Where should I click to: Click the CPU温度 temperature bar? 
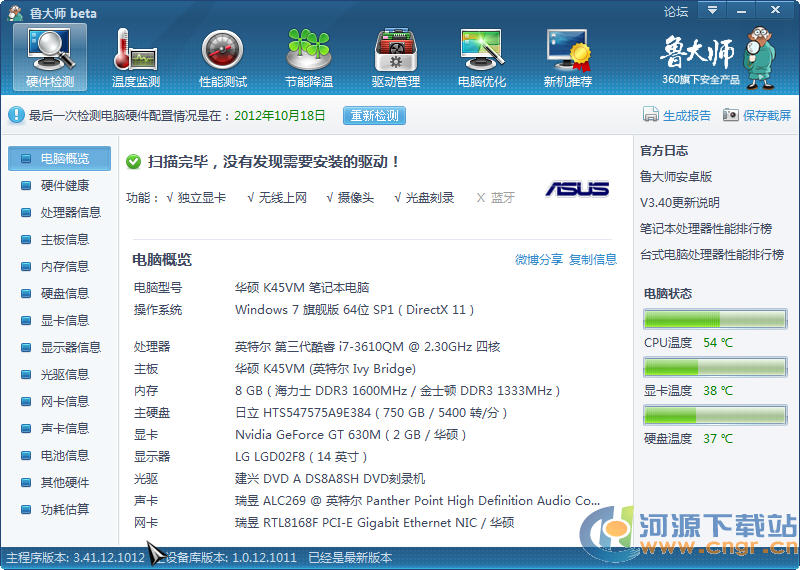(x=715, y=320)
